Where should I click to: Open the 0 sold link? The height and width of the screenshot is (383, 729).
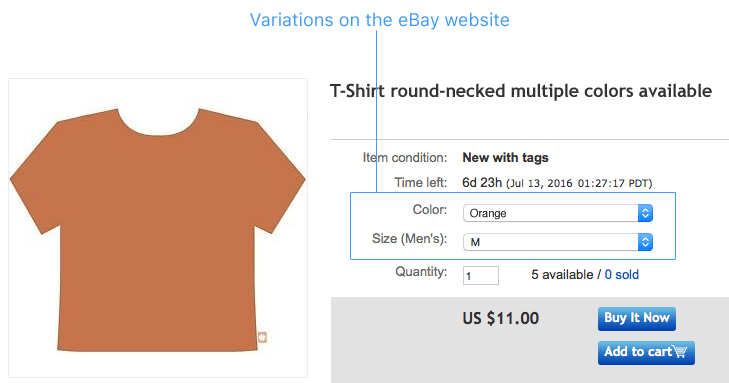[622, 275]
